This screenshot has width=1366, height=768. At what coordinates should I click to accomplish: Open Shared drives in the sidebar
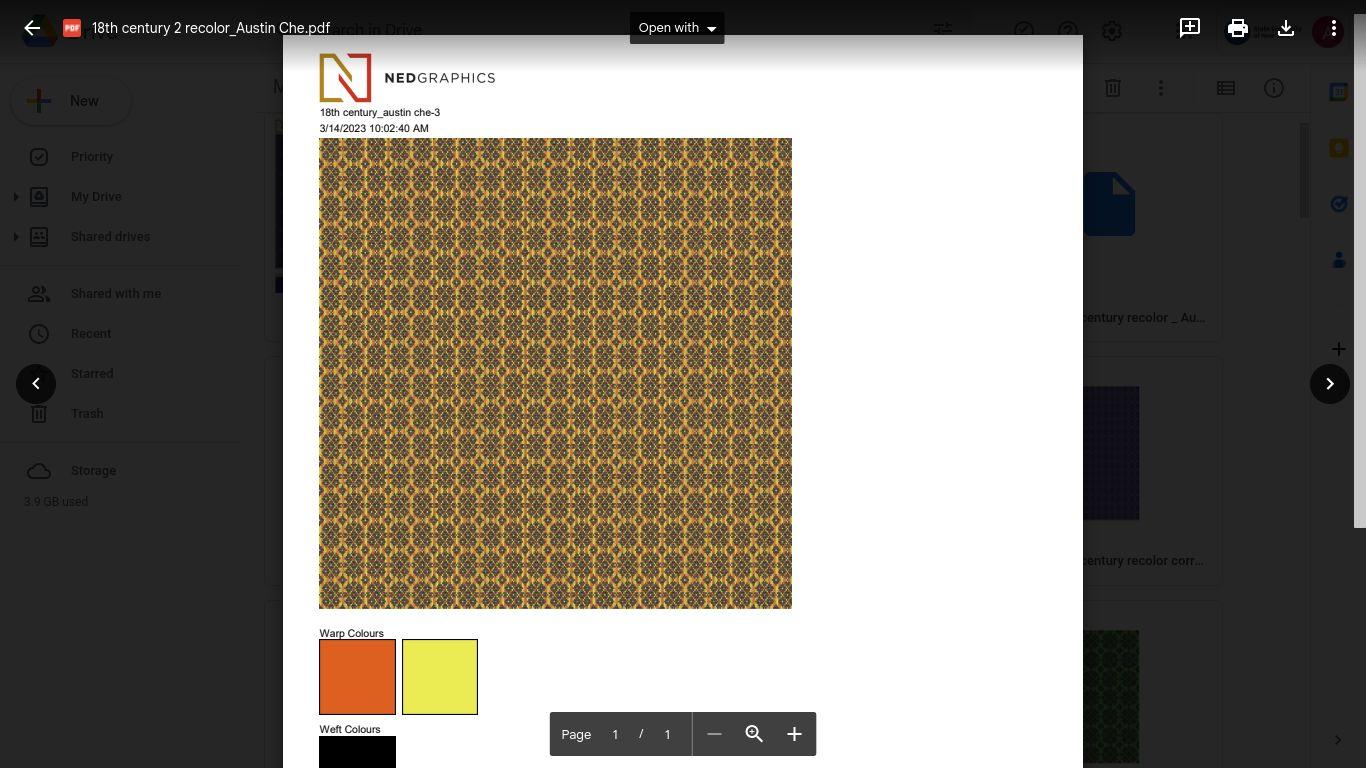(110, 237)
